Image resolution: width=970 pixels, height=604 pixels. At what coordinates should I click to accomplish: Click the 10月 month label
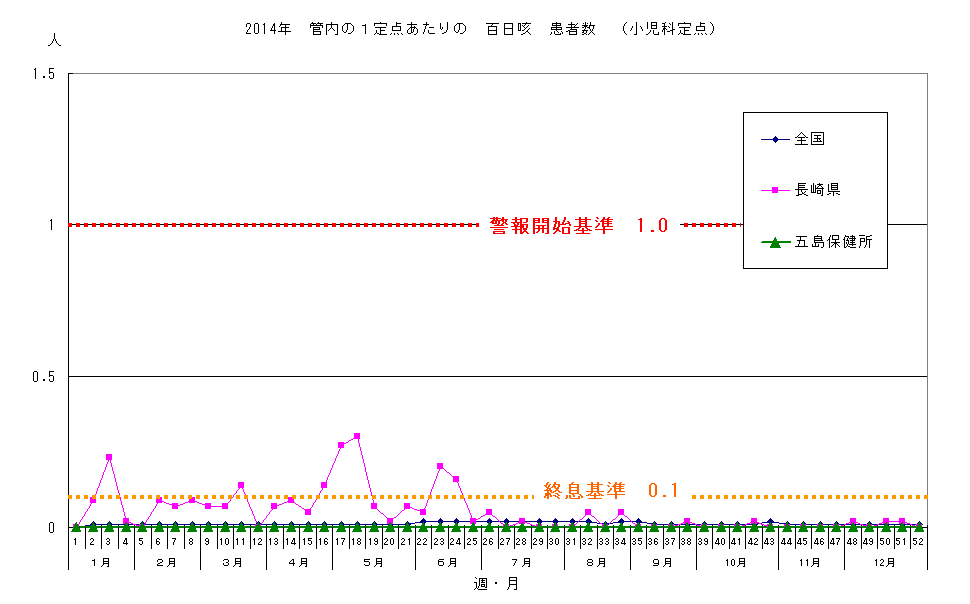(x=736, y=563)
